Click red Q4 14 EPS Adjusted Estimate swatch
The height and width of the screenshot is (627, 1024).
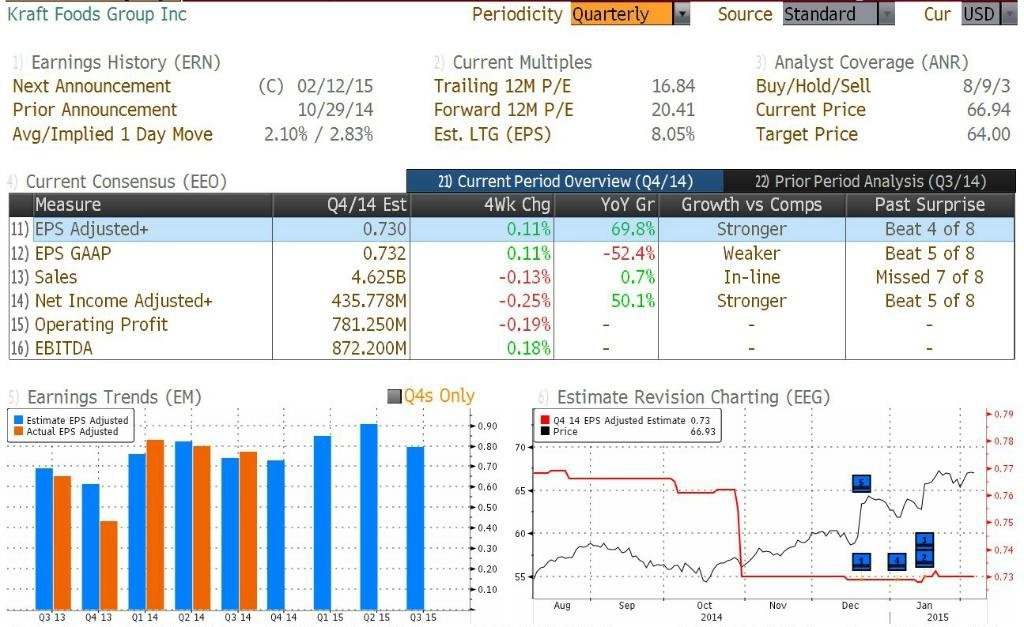[545, 420]
